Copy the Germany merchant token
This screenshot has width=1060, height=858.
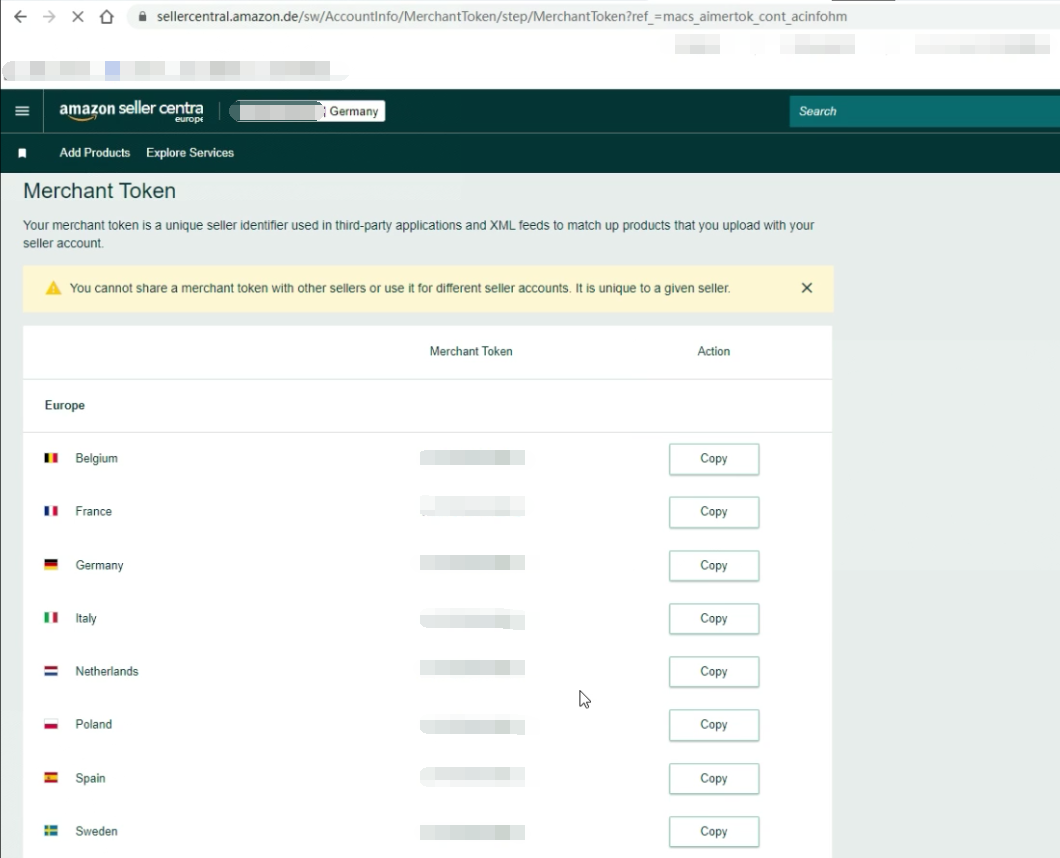(x=714, y=565)
